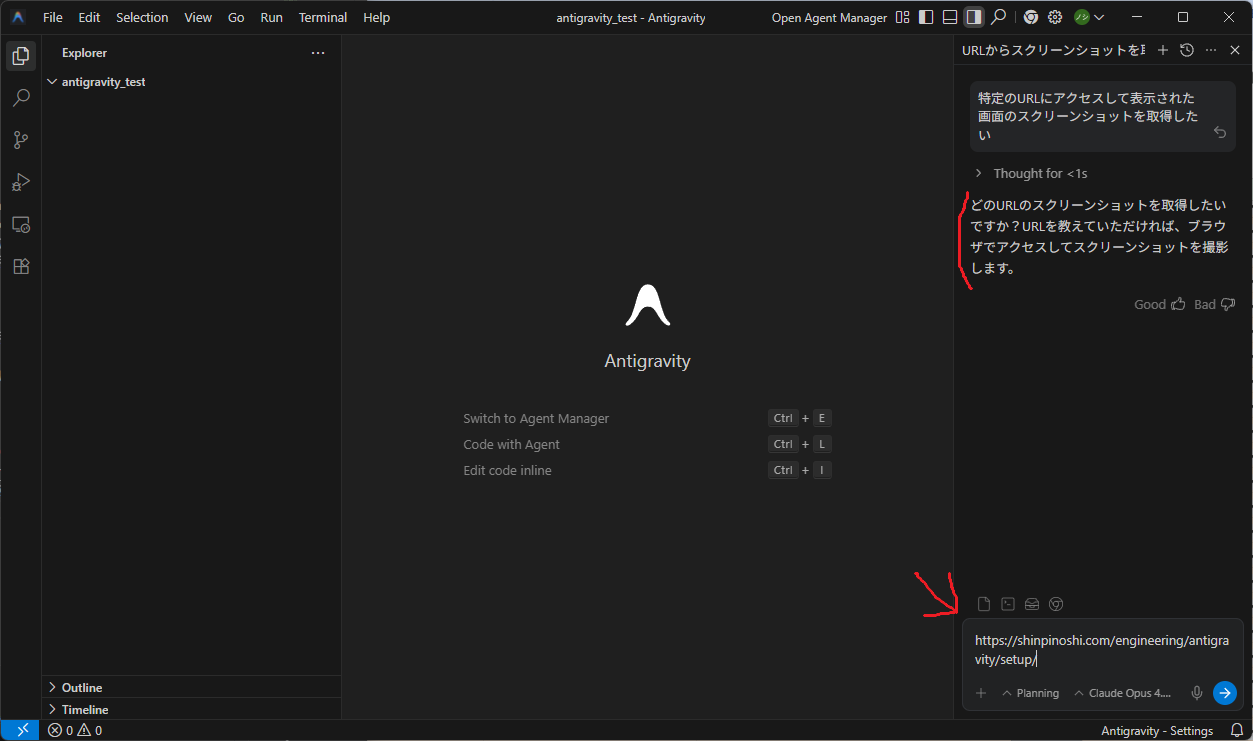Open the View menu

[198, 17]
